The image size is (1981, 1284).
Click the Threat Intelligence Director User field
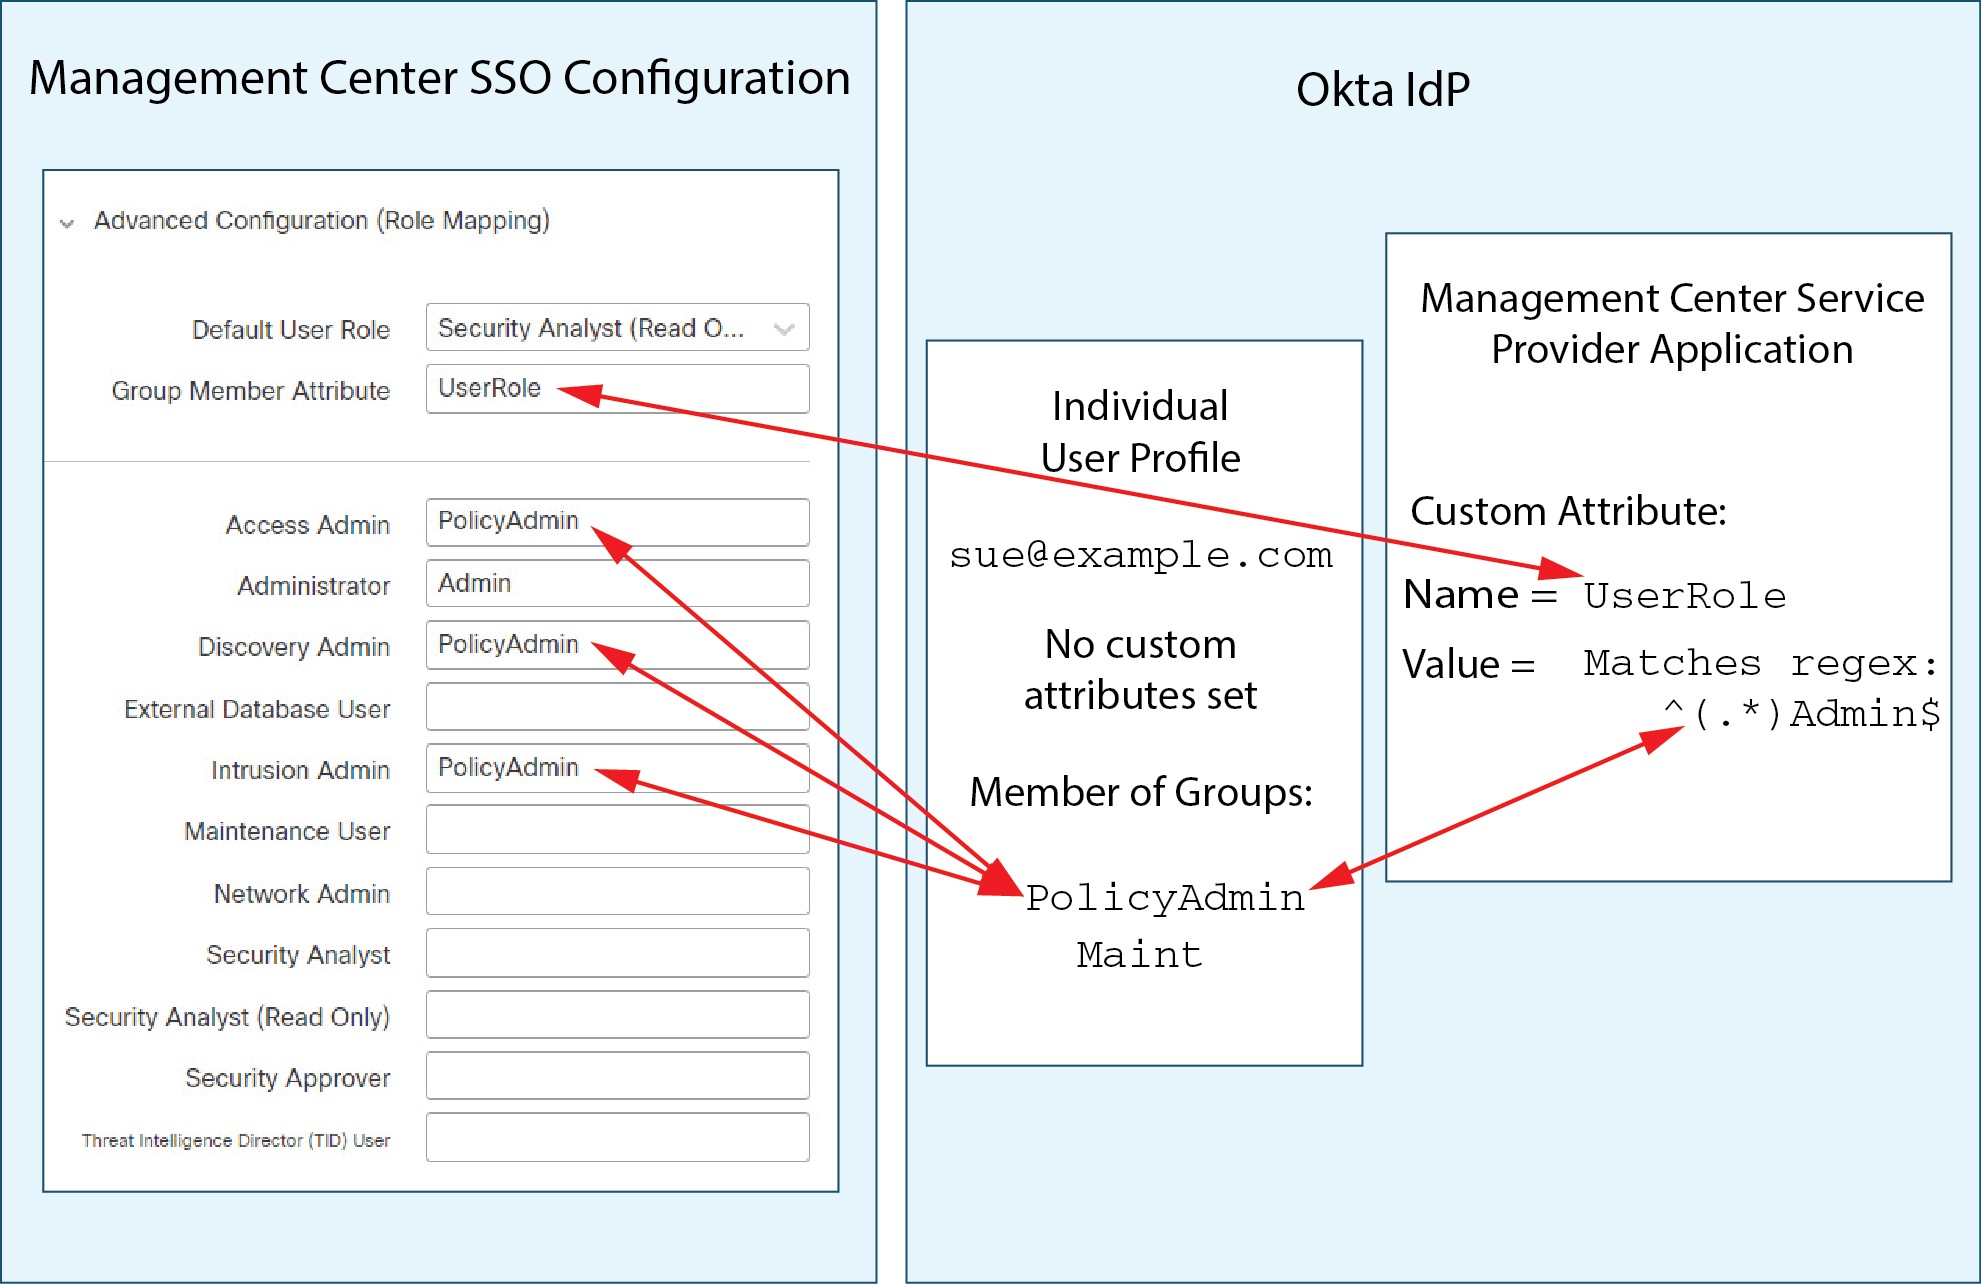616,1138
